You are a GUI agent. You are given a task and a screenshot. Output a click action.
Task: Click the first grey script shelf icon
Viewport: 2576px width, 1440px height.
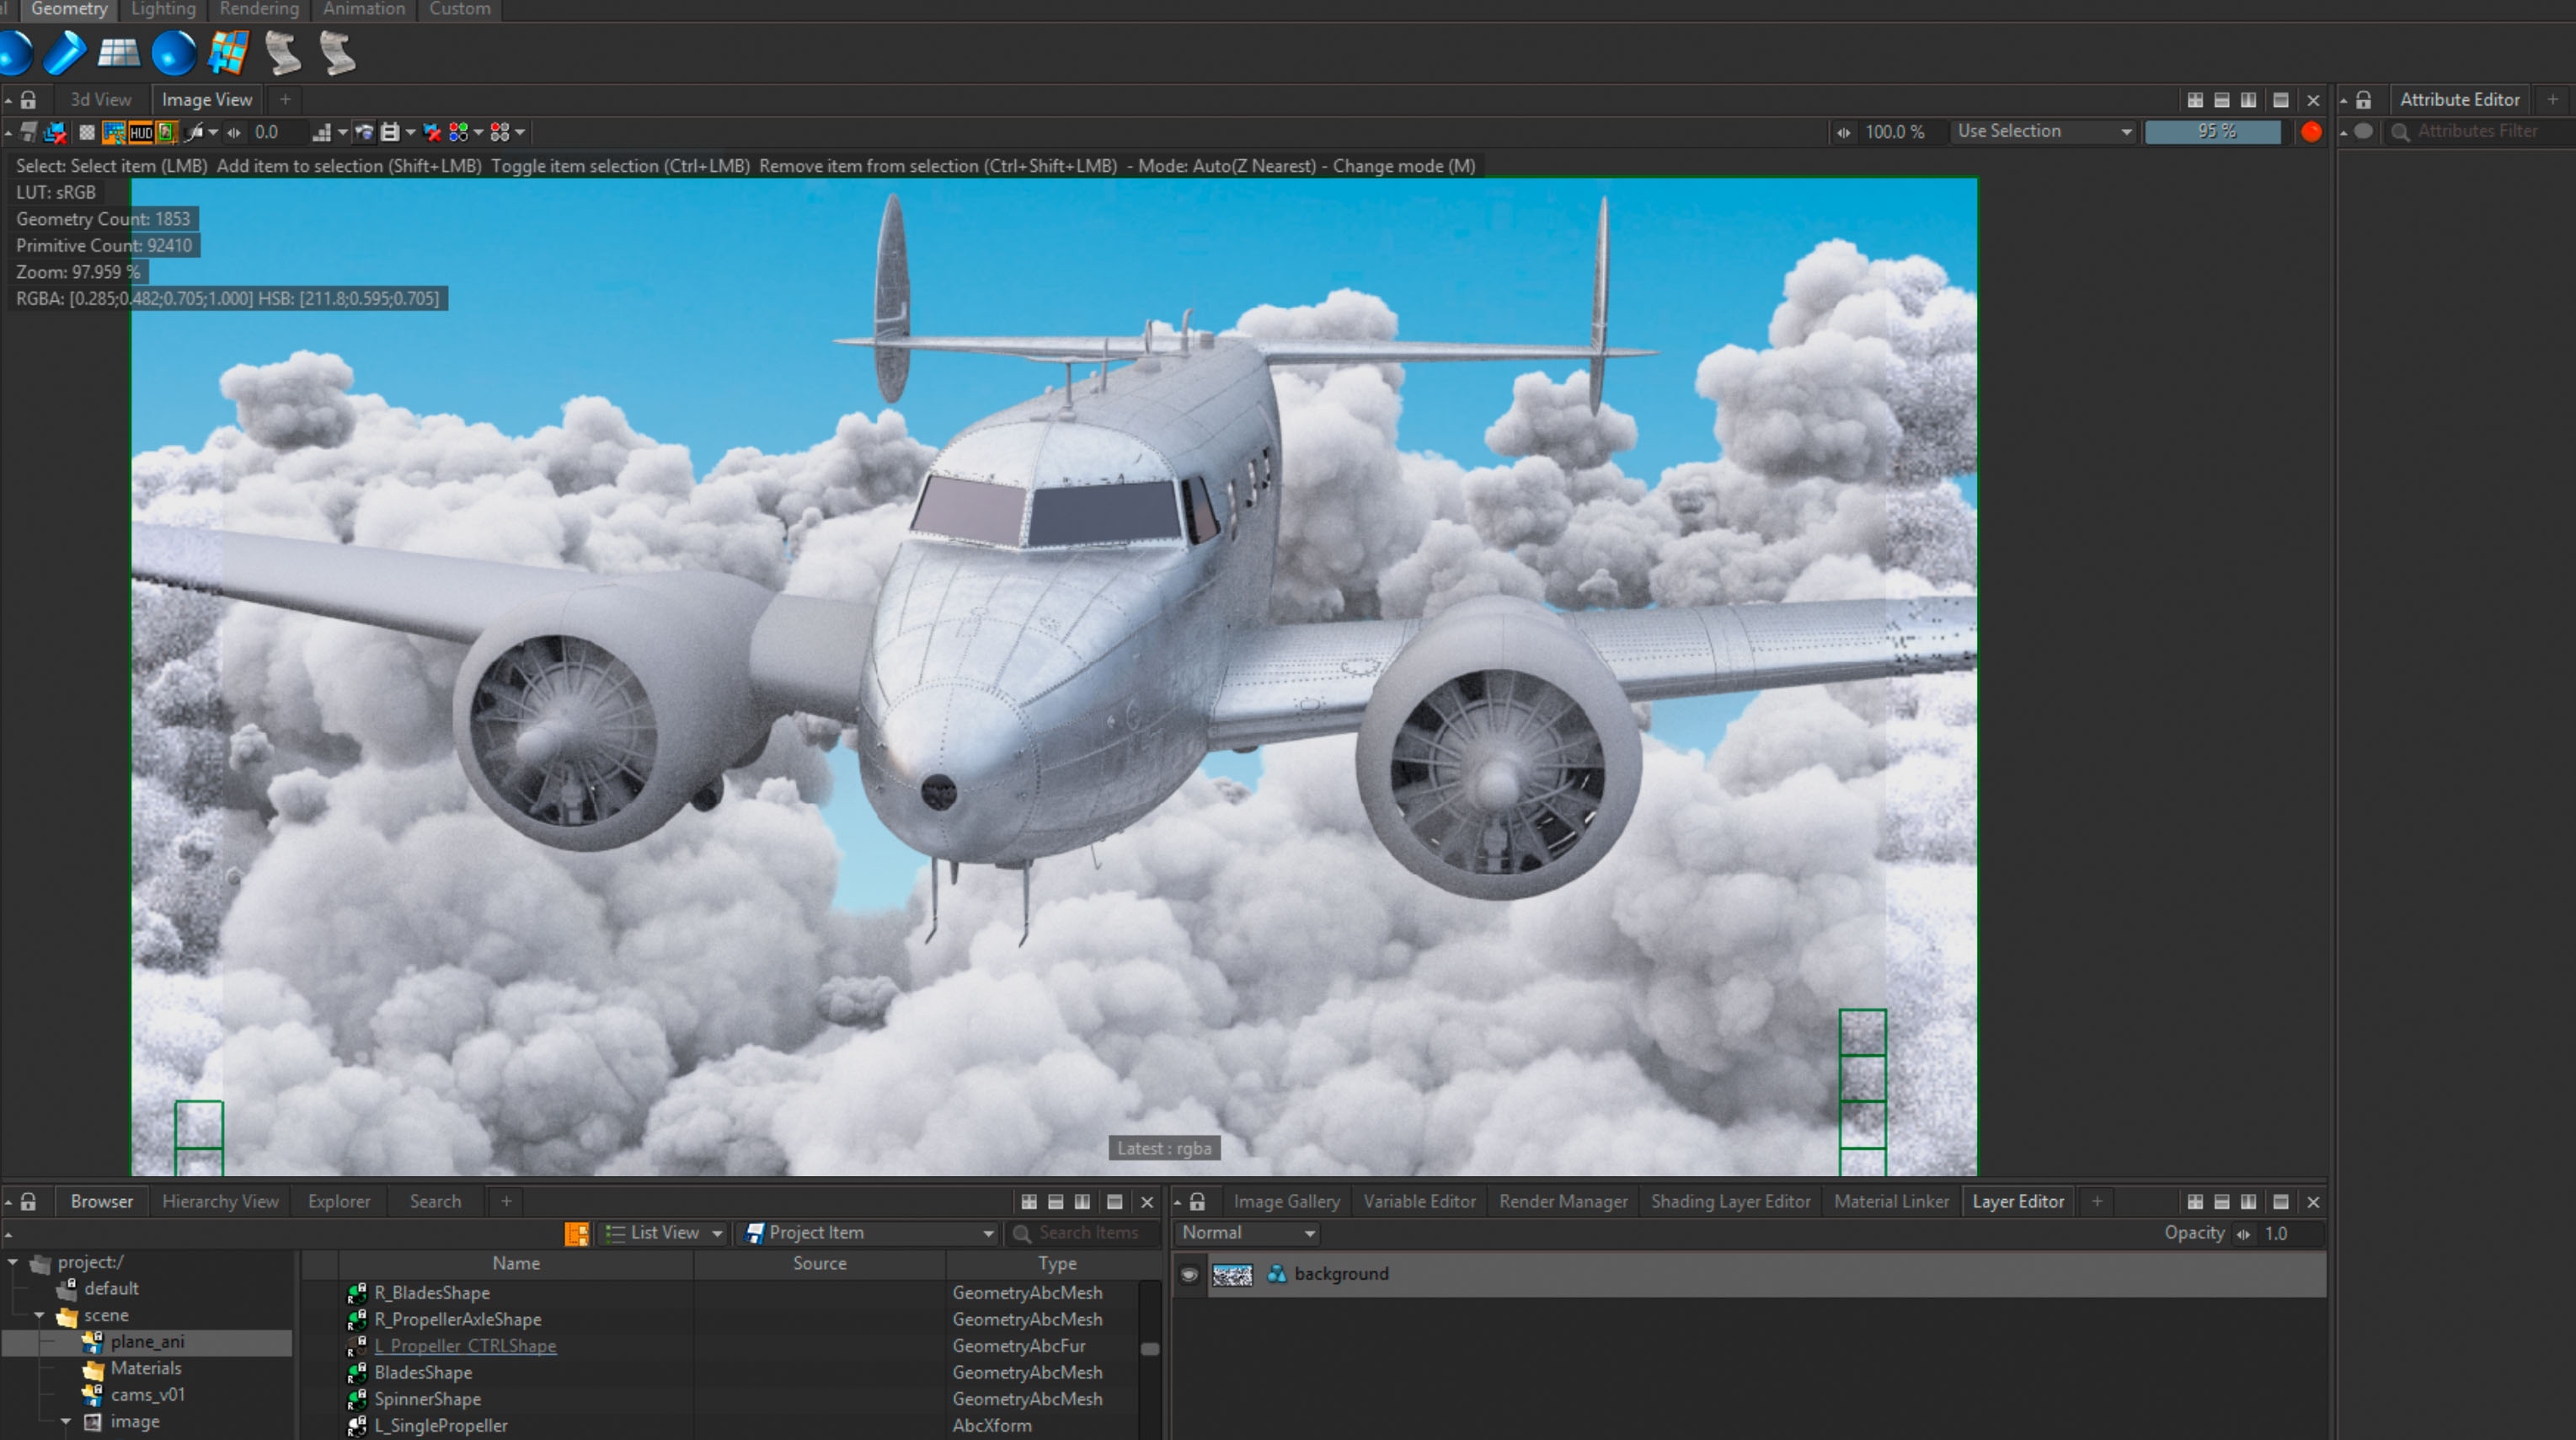pyautogui.click(x=283, y=53)
